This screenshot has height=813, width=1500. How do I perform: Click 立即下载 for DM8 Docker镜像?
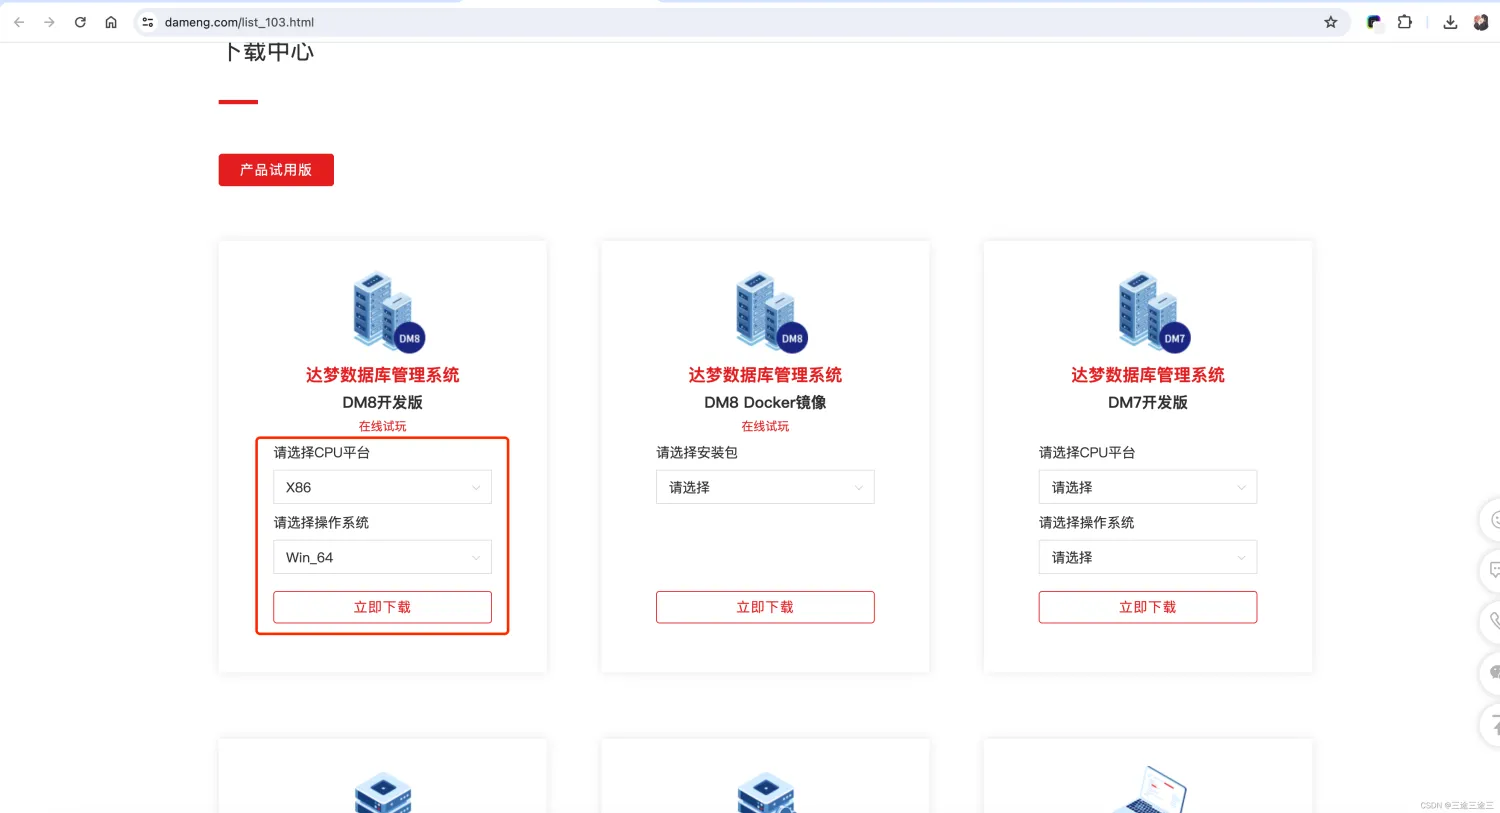(x=765, y=607)
